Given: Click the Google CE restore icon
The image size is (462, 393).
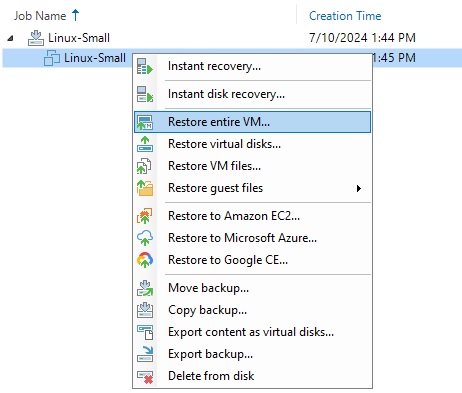Looking at the screenshot, I should [145, 260].
